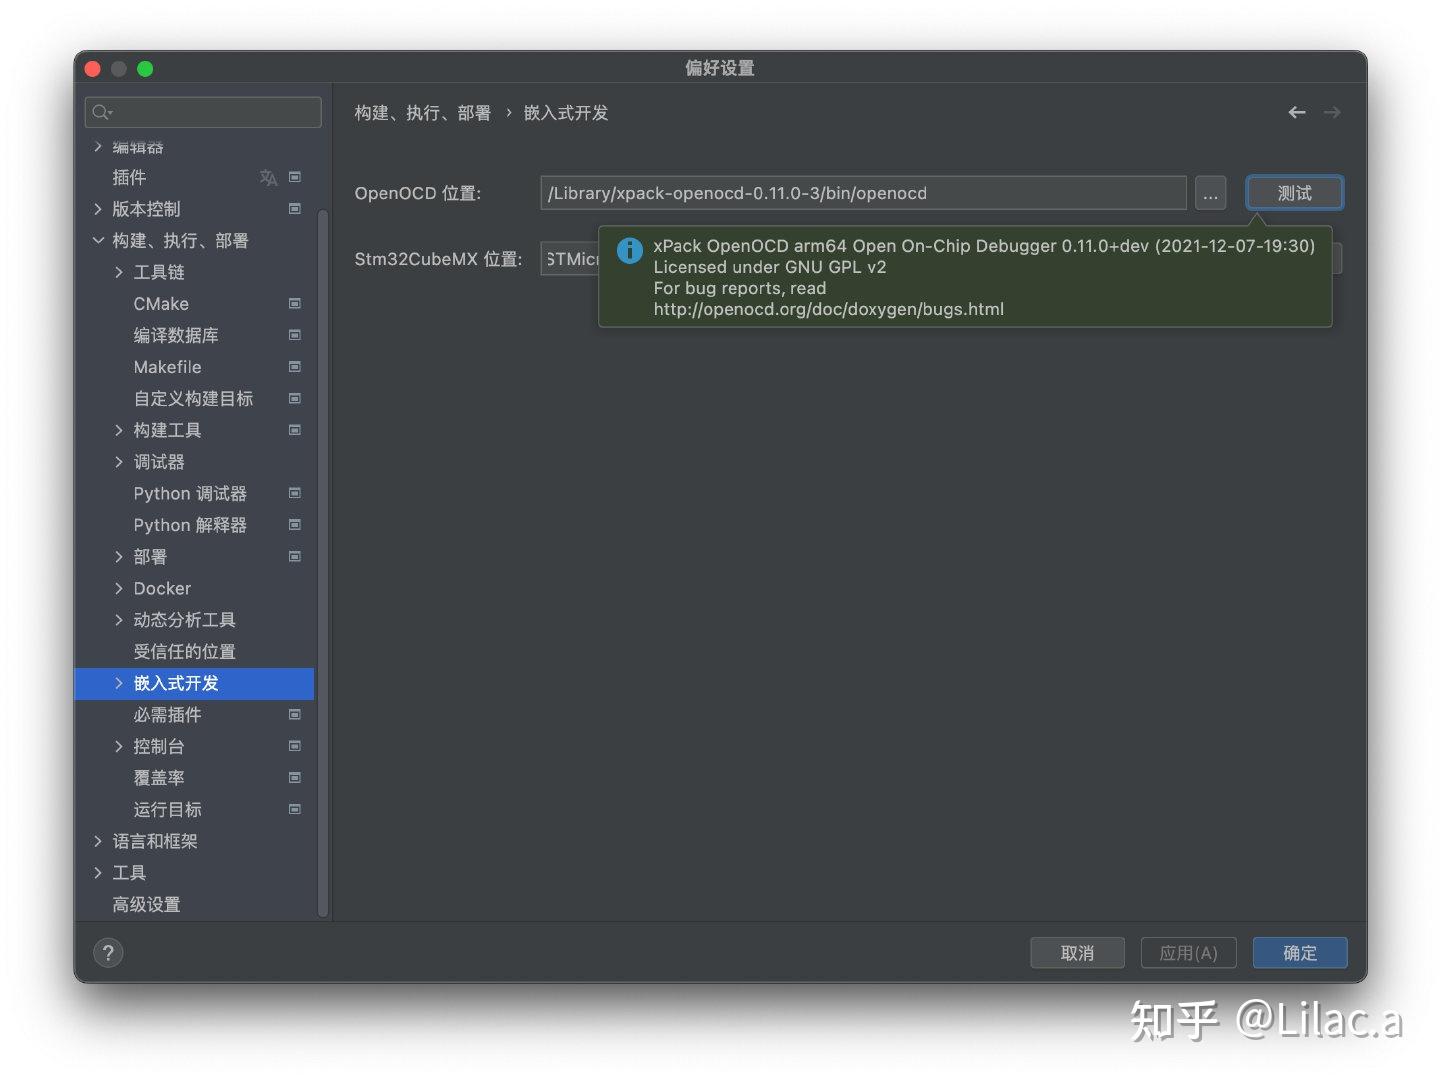Click the settings marker icon next to CMake
1441x1080 pixels.
(294, 303)
